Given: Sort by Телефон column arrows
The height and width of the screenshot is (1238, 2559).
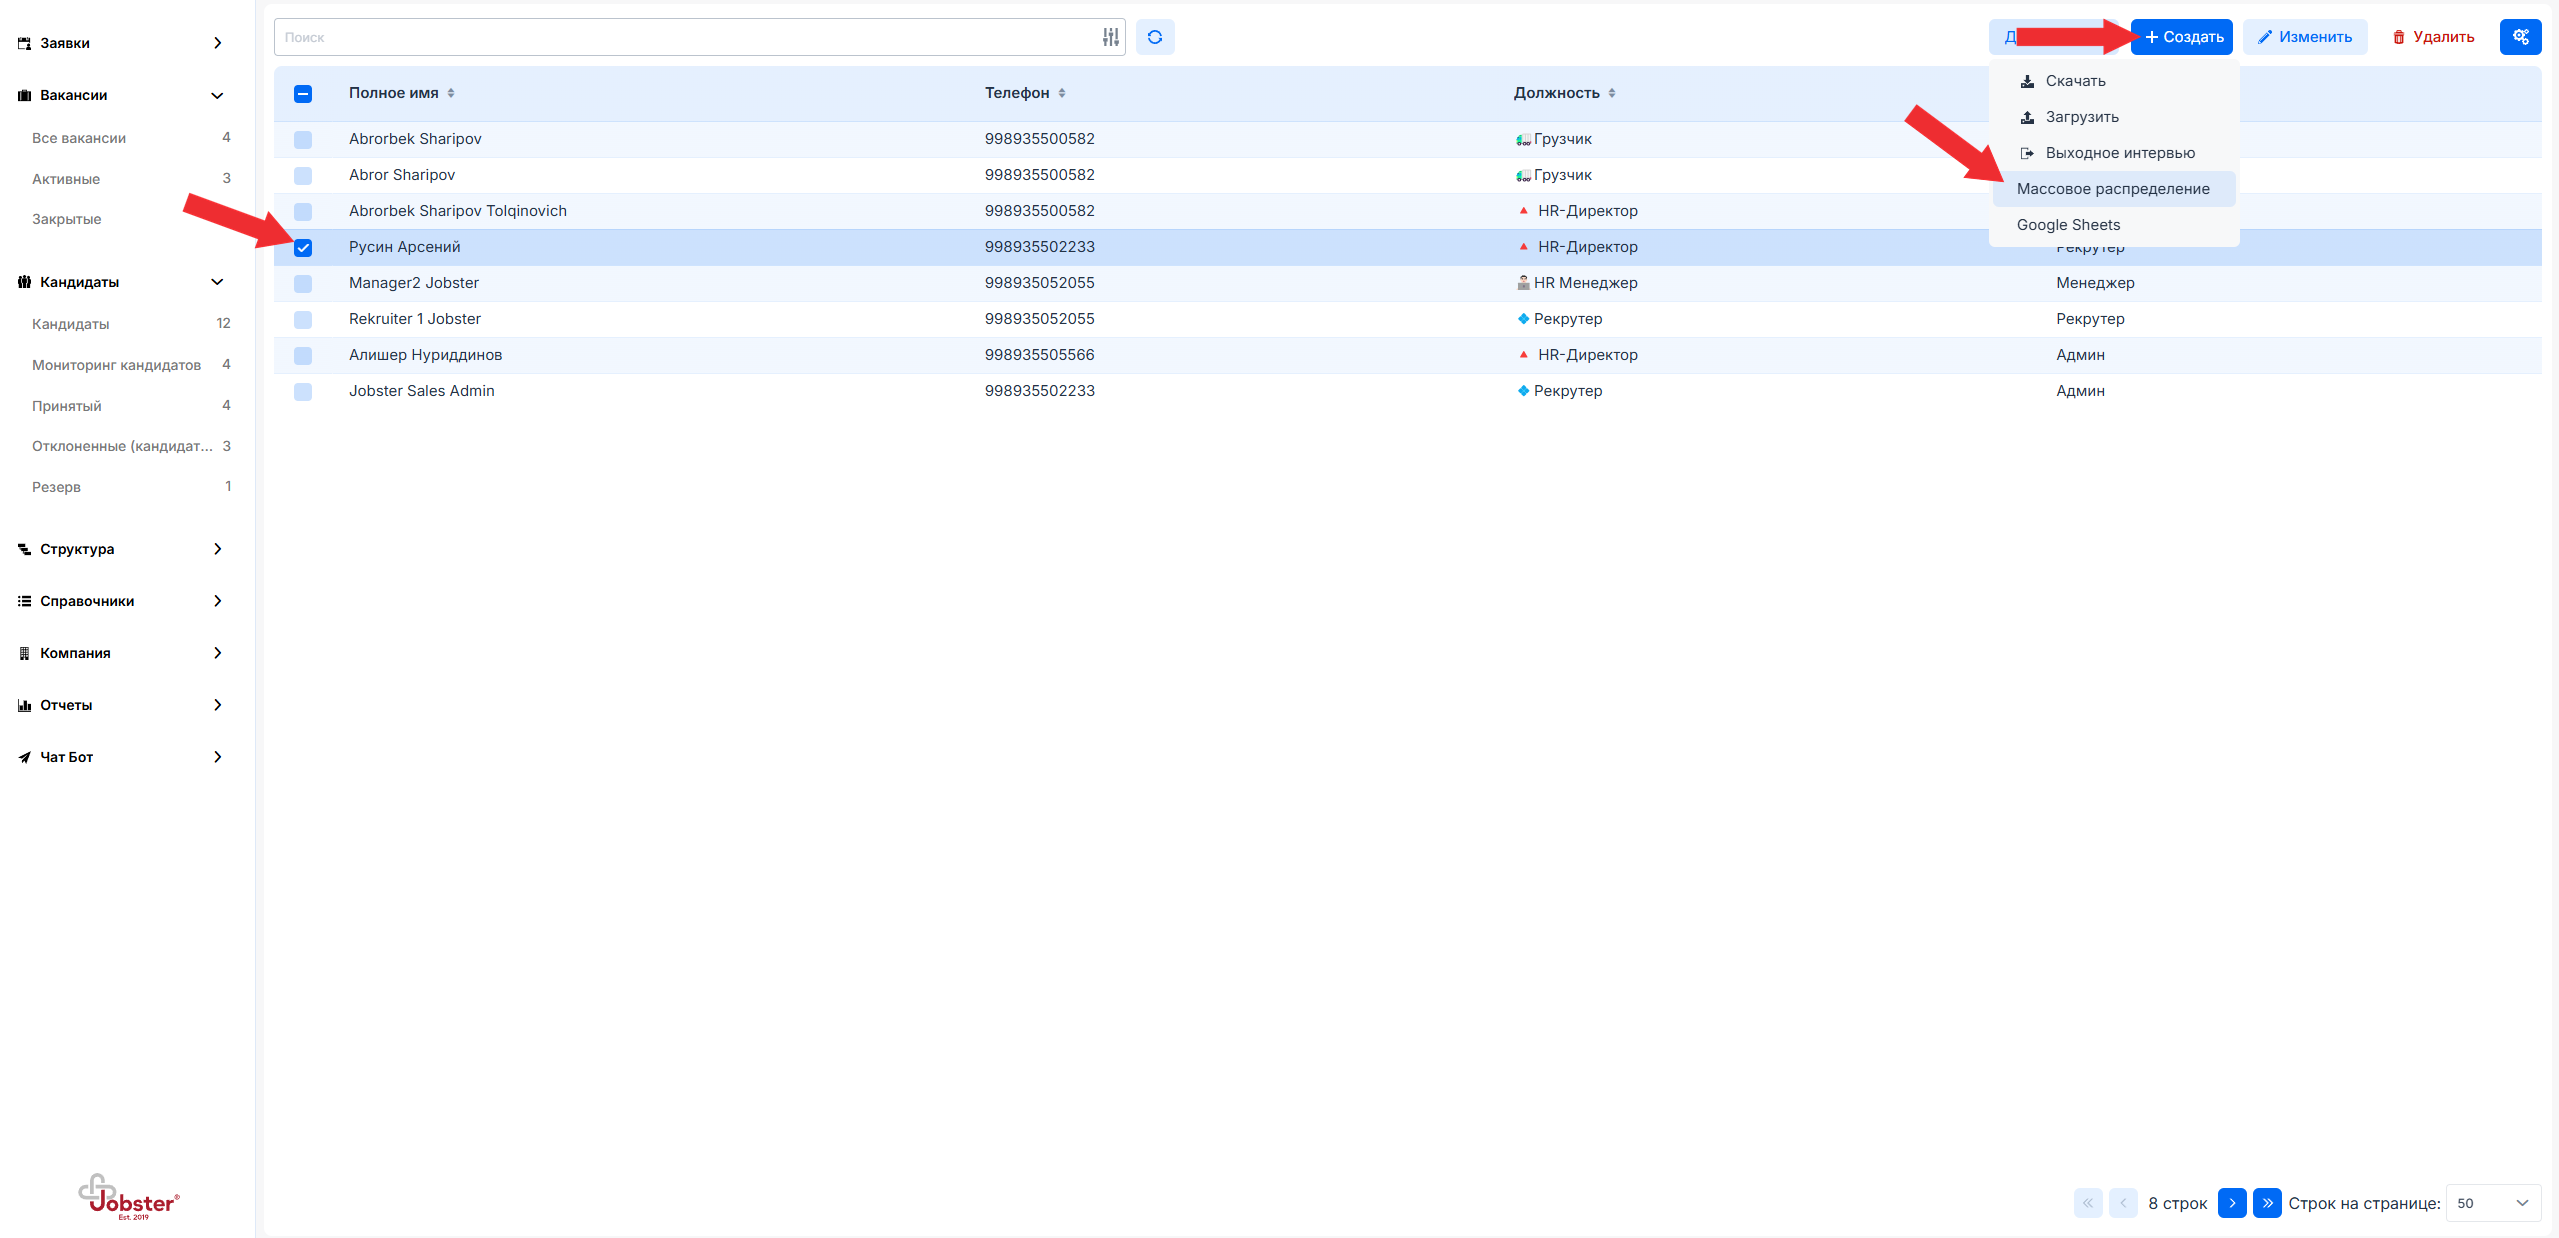Looking at the screenshot, I should click(x=1062, y=93).
